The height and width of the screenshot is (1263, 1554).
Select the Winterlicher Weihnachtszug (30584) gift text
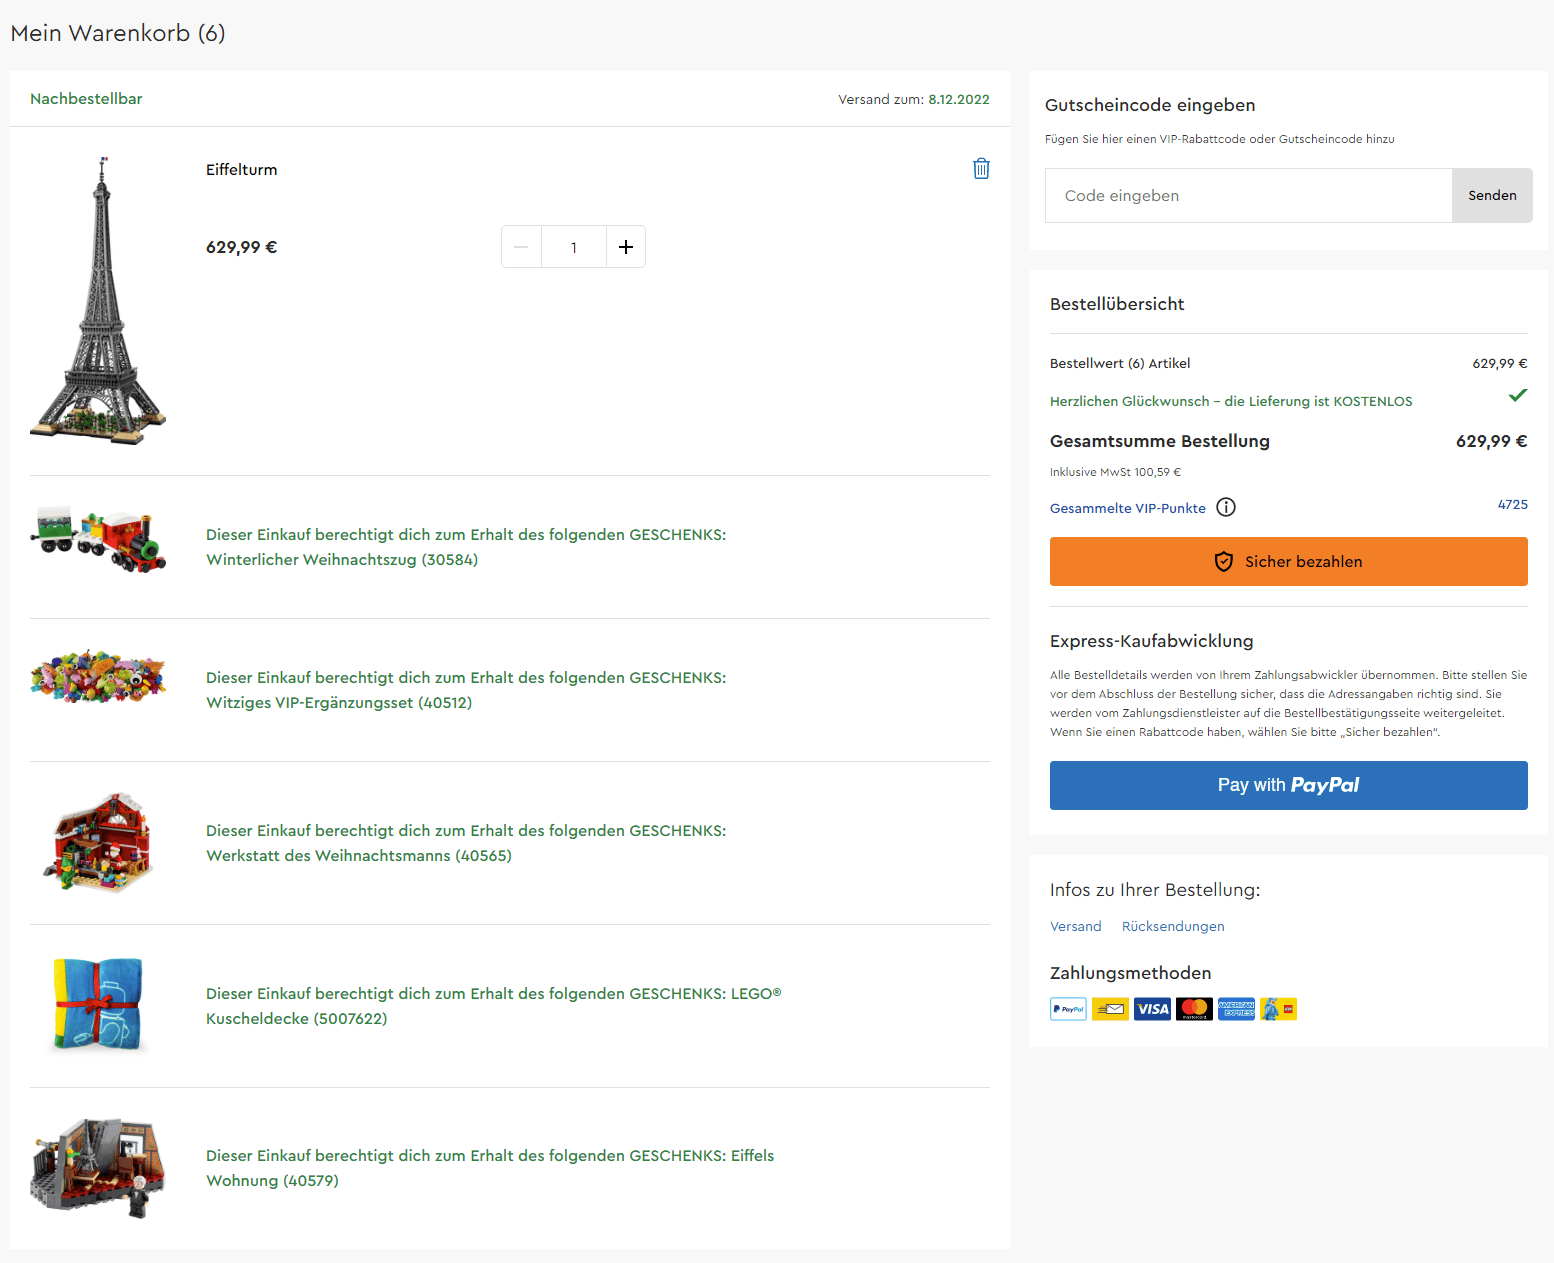tap(466, 547)
